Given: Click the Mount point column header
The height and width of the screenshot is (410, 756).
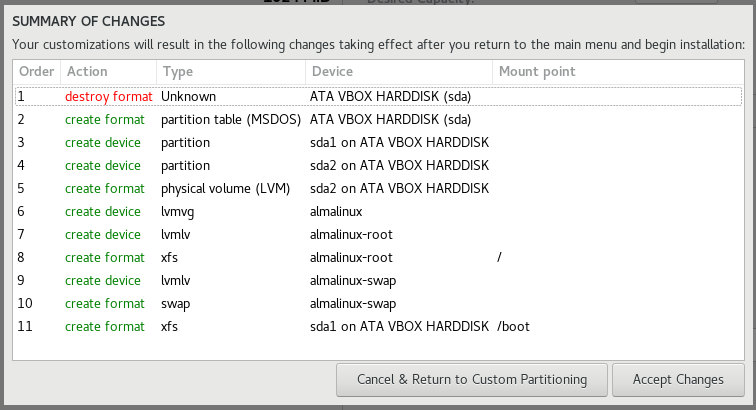Looking at the screenshot, I should tap(618, 71).
